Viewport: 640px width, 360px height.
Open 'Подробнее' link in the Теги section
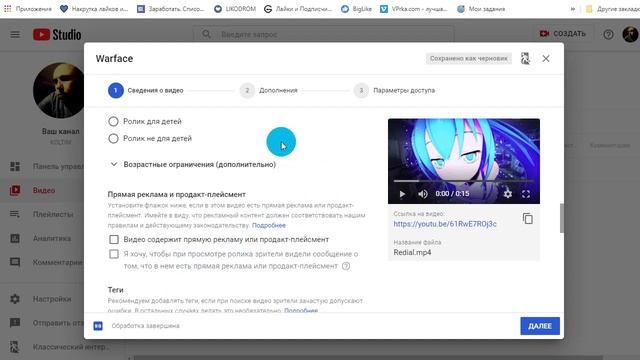(301, 310)
